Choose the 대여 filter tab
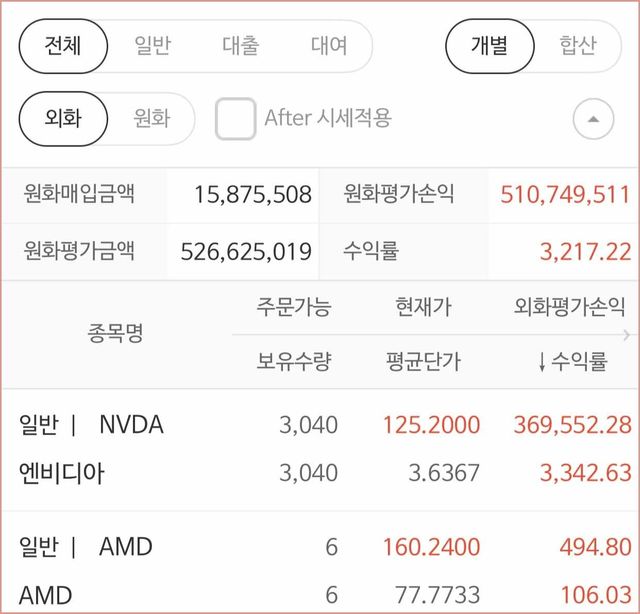Image resolution: width=640 pixels, height=614 pixels. (329, 46)
